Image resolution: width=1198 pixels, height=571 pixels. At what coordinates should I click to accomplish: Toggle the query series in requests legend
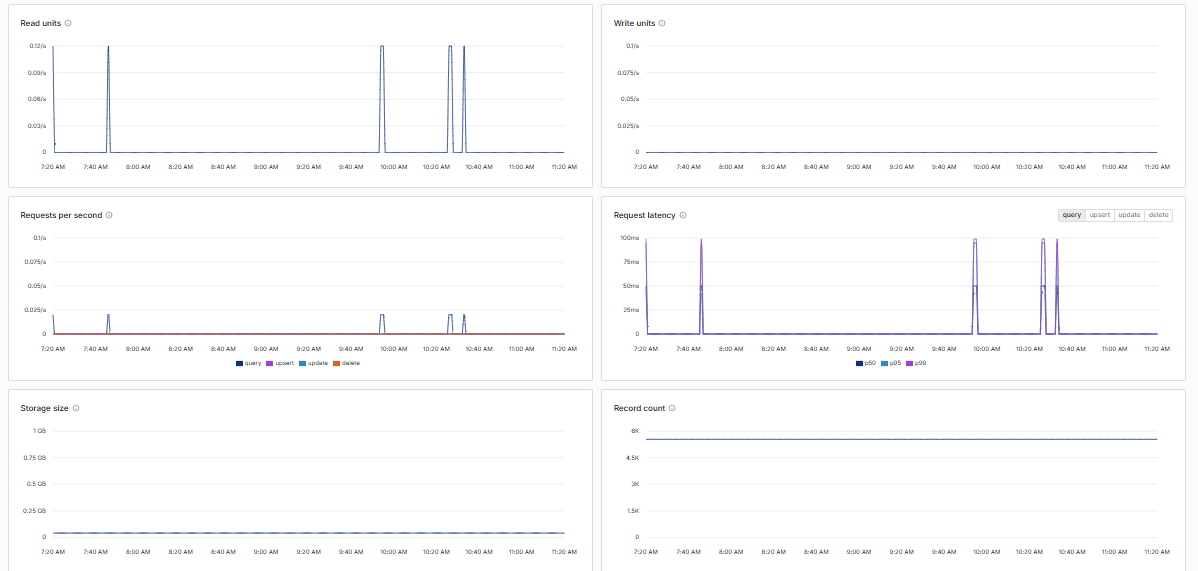coord(249,363)
